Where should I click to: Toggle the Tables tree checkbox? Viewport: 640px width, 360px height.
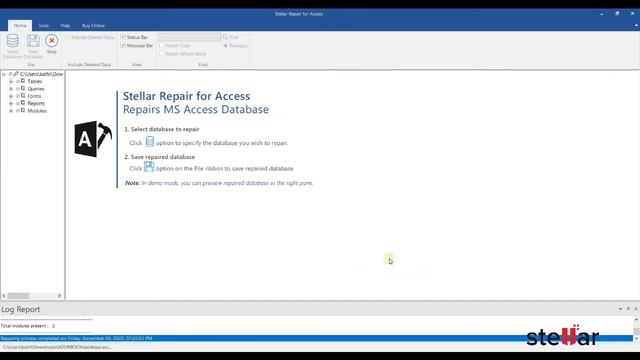18,81
